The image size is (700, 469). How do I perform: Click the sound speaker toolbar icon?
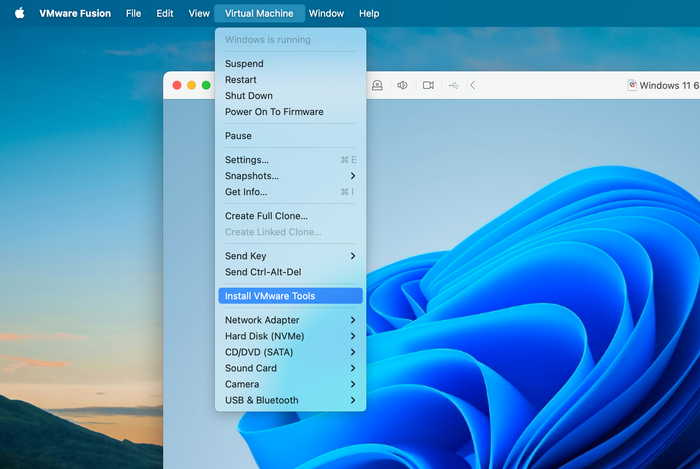403,85
